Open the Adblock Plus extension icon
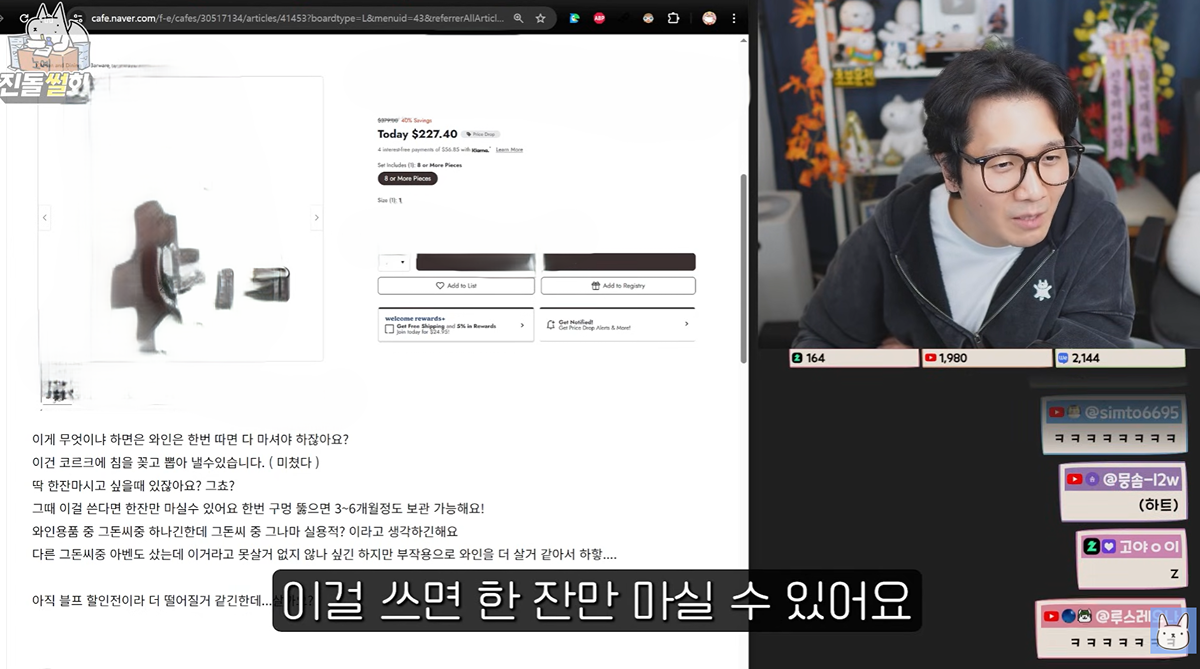The width and height of the screenshot is (1200, 669). (599, 18)
